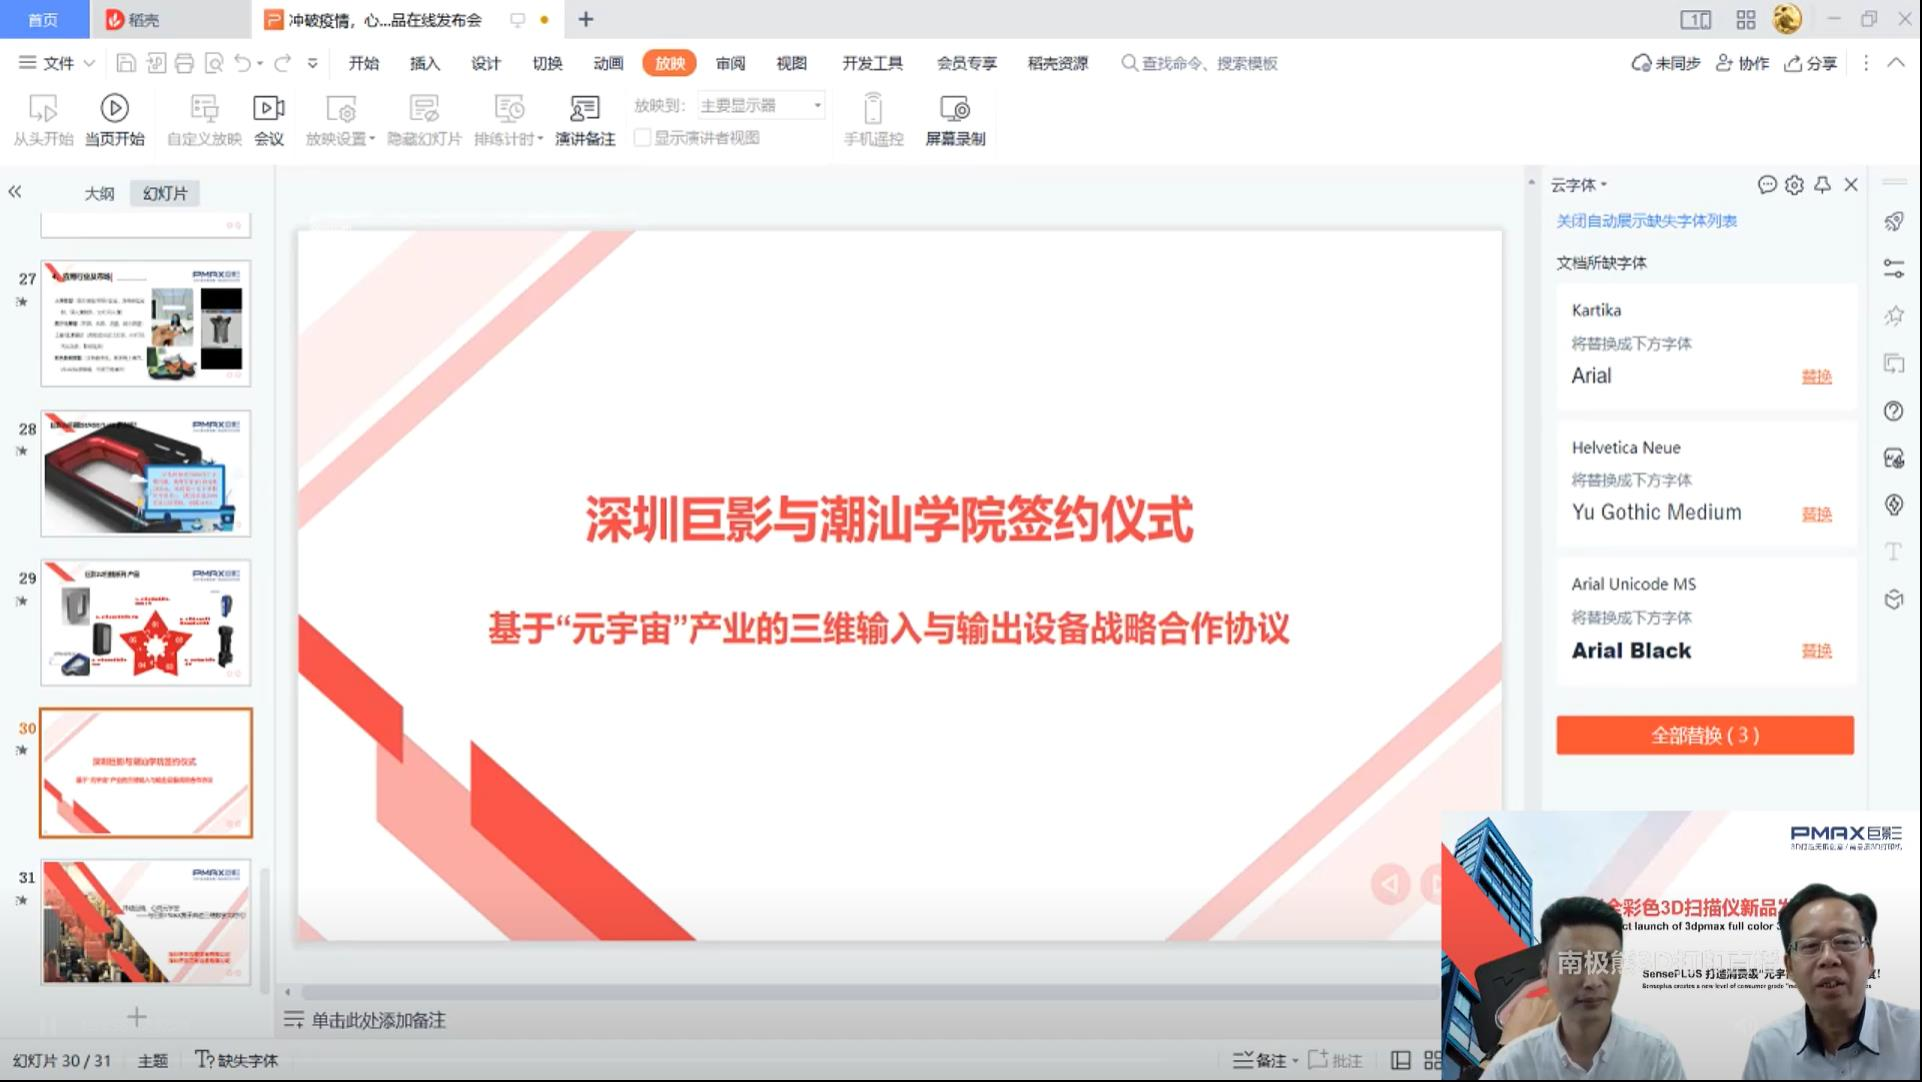Click the command search field
The image size is (1922, 1082).
[x=1200, y=63]
